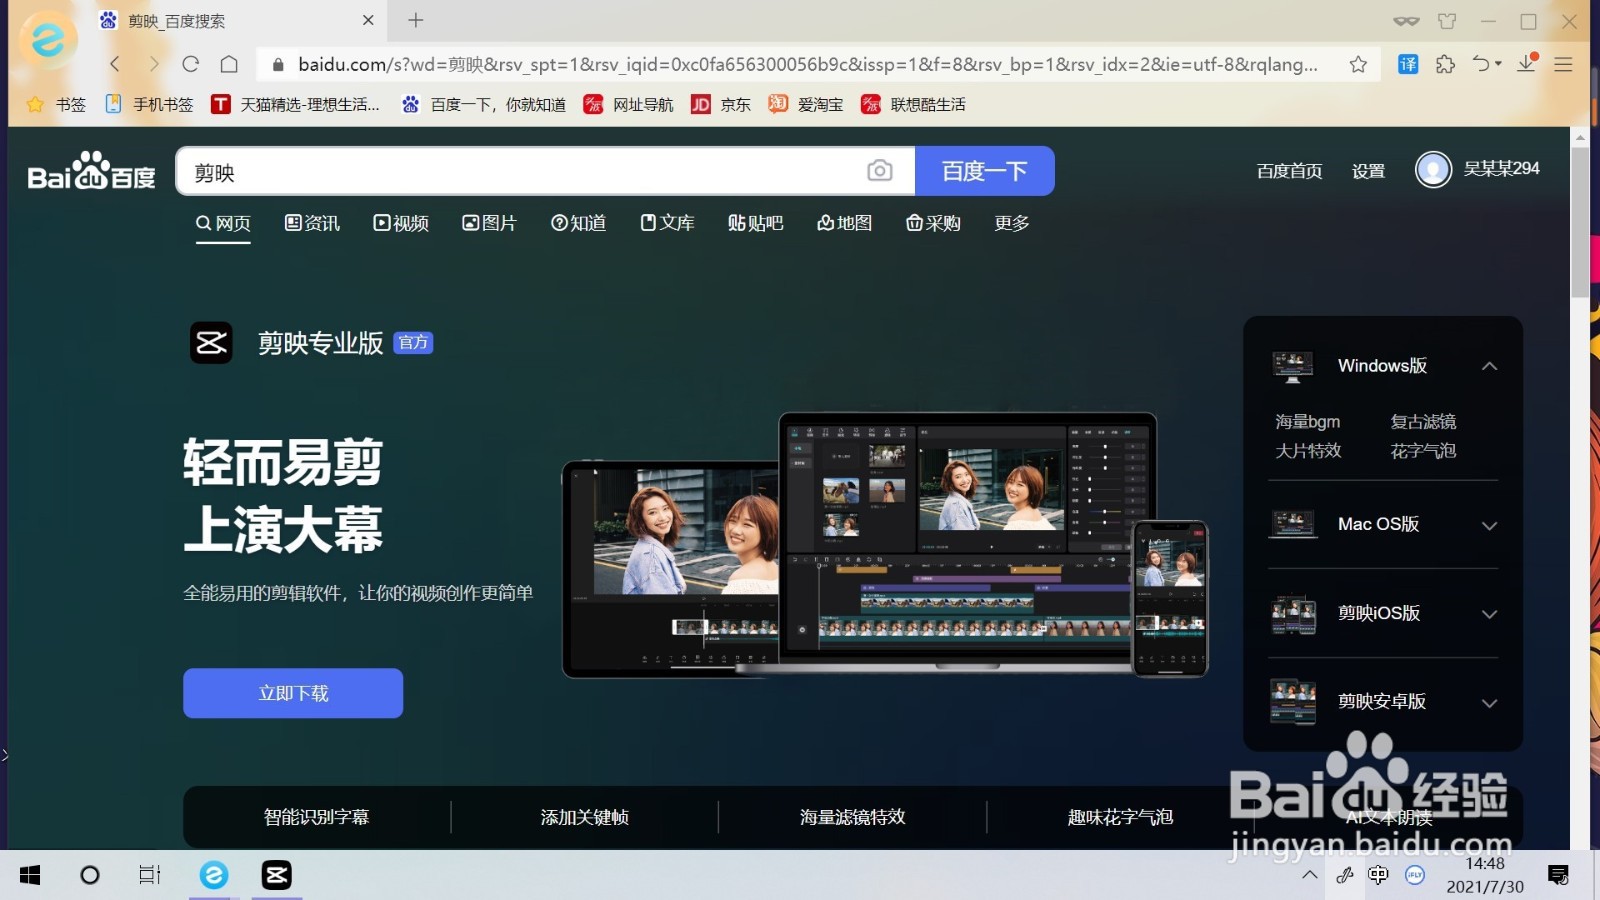
Task: Open a new tab with plus icon
Action: point(416,20)
